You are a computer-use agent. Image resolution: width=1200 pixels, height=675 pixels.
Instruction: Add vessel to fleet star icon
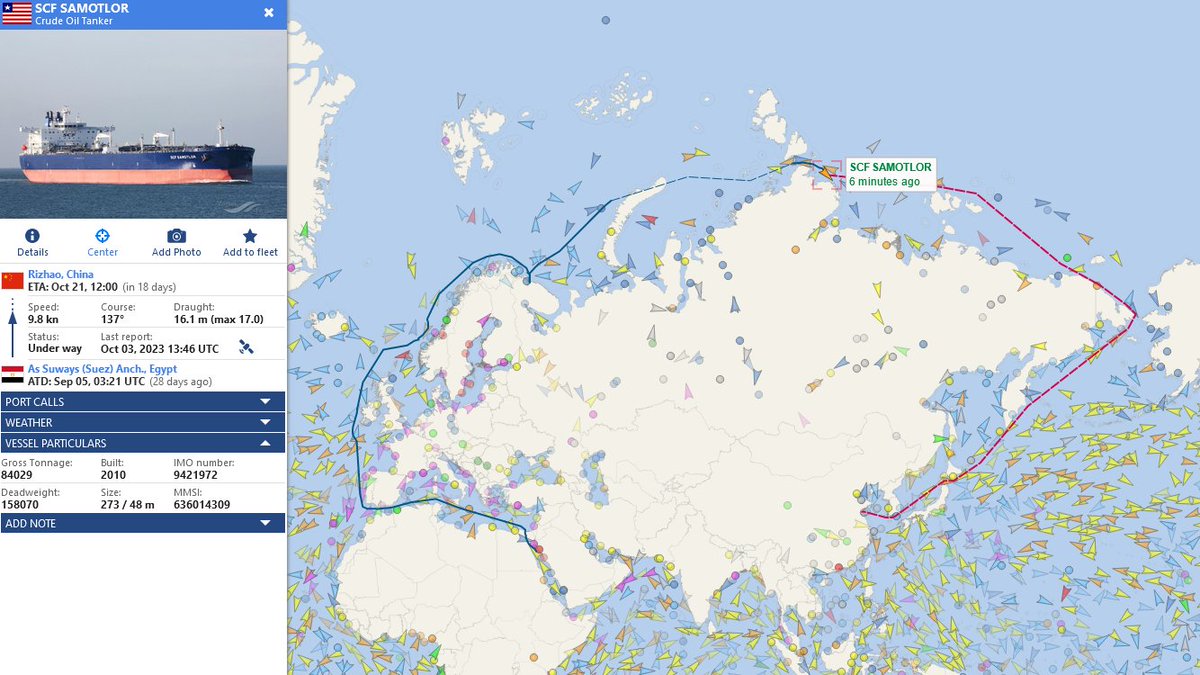250,236
